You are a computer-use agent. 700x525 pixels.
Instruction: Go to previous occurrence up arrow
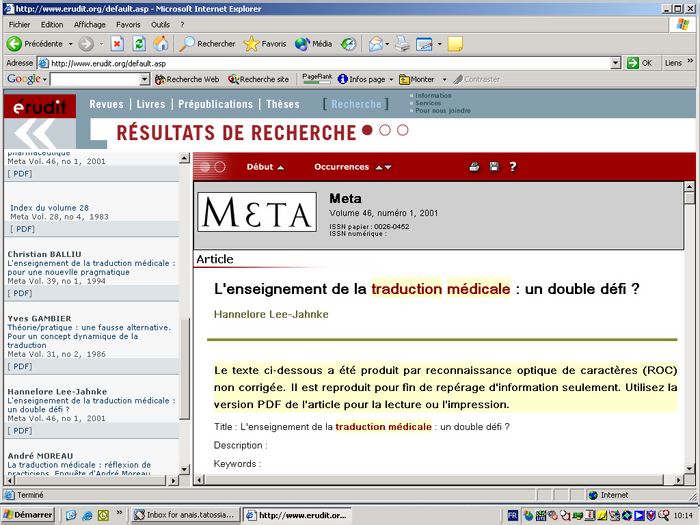pyautogui.click(x=379, y=167)
